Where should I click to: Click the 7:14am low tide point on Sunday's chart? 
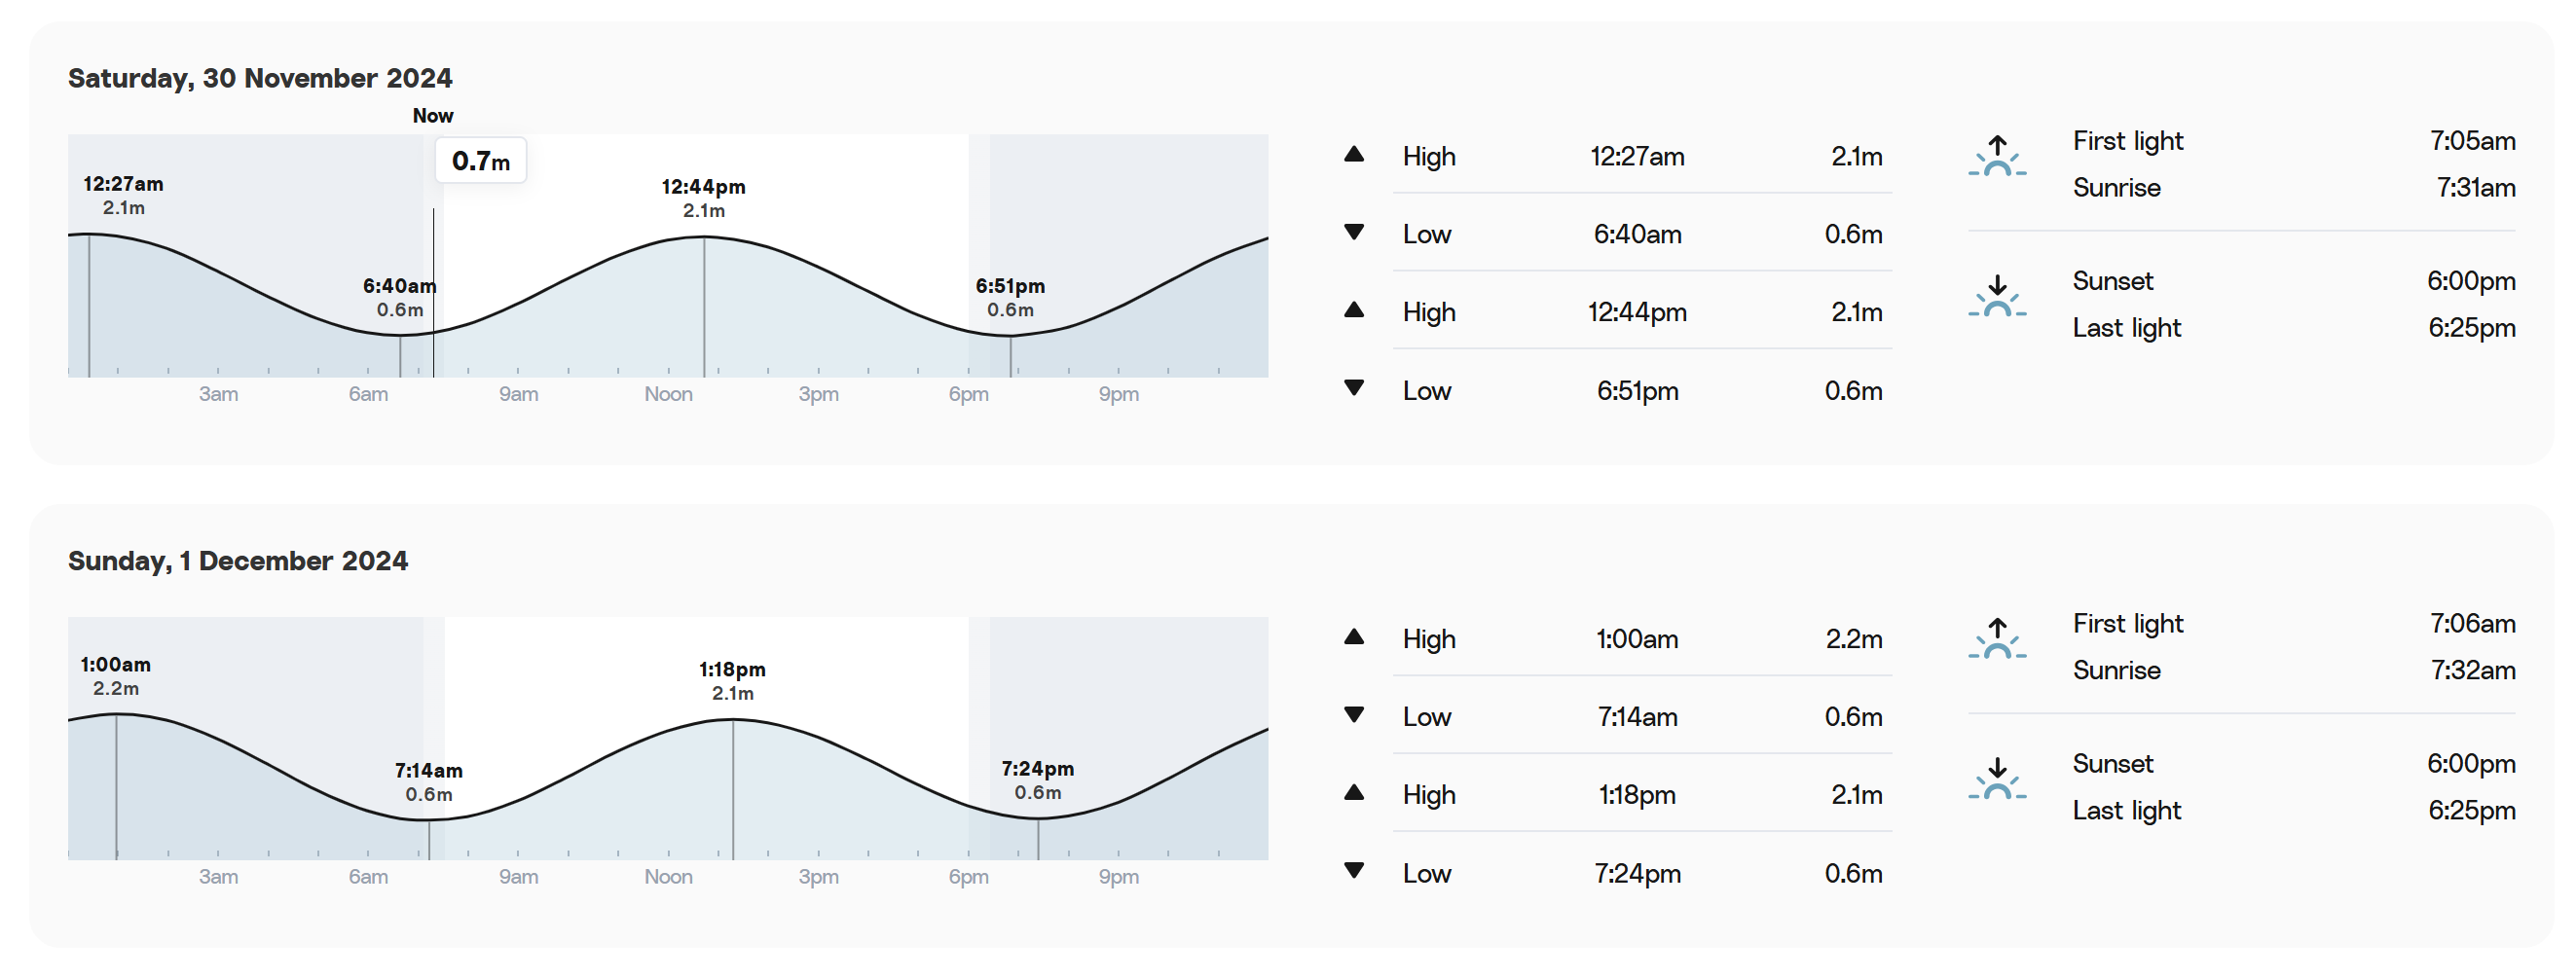[429, 820]
